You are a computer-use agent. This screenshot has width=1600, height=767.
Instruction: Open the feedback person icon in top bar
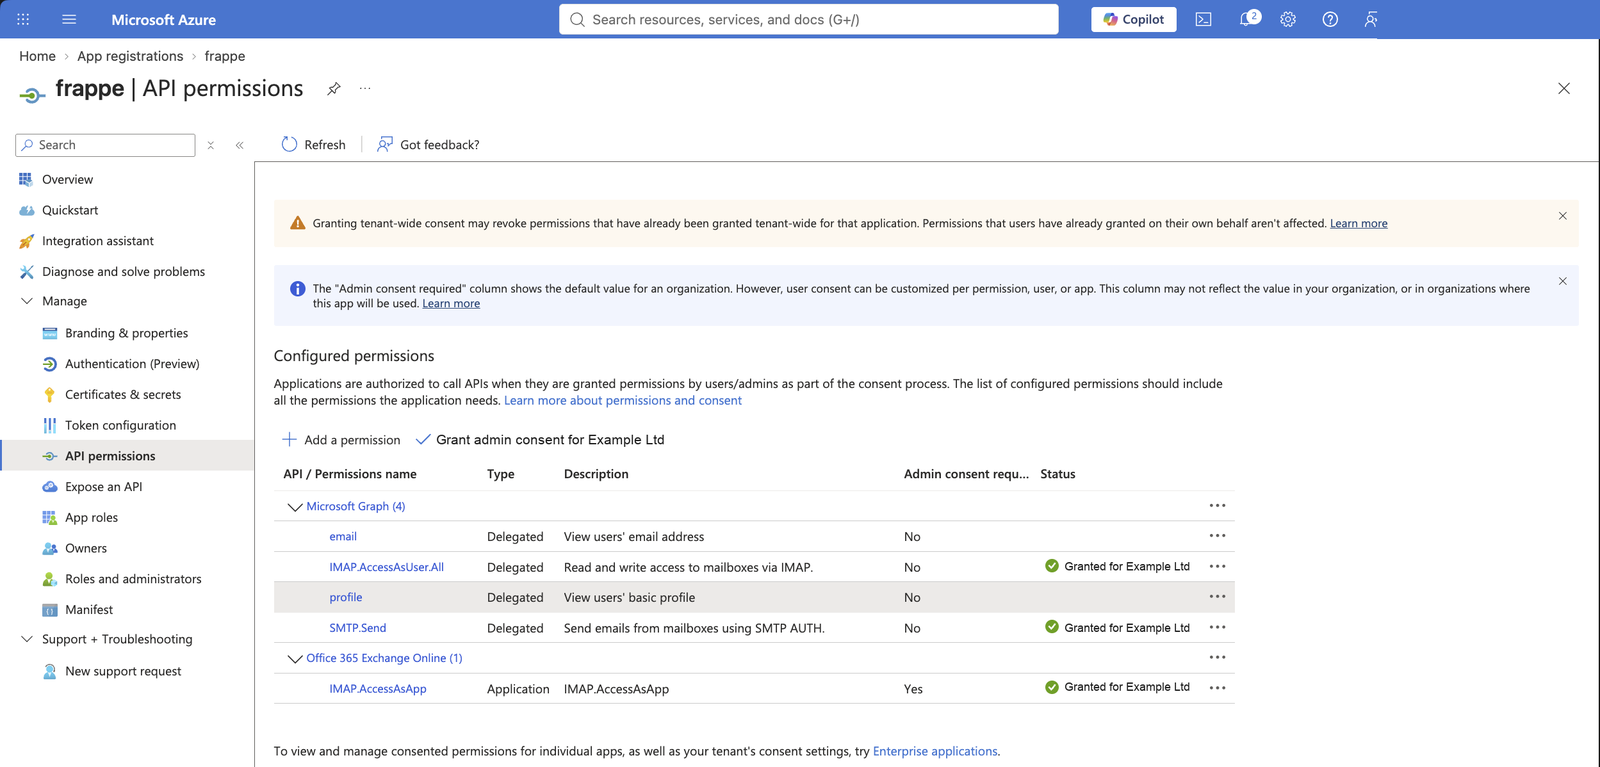point(1371,19)
